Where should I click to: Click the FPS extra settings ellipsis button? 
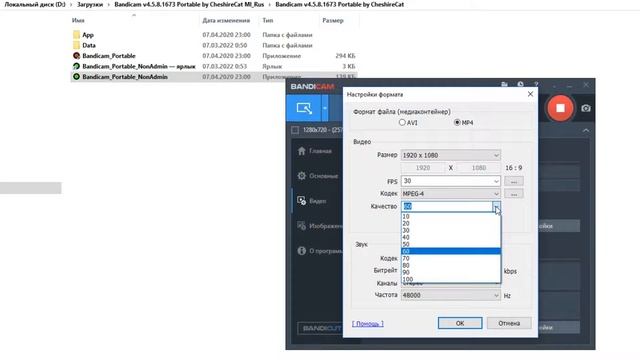tap(513, 181)
